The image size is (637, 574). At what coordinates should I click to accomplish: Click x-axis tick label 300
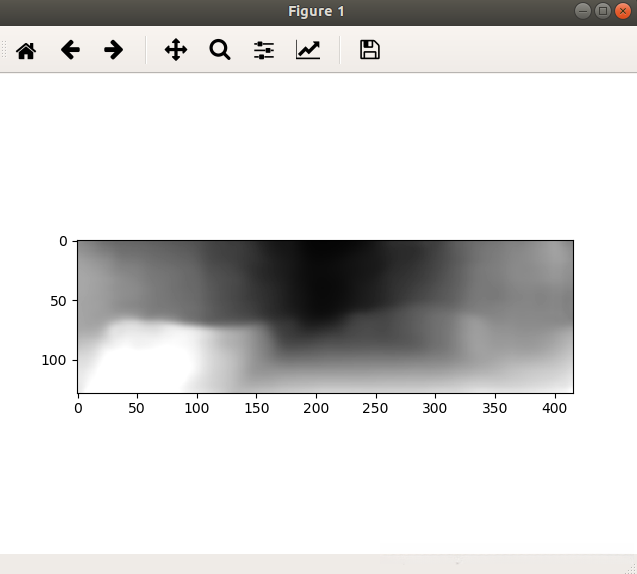point(435,408)
